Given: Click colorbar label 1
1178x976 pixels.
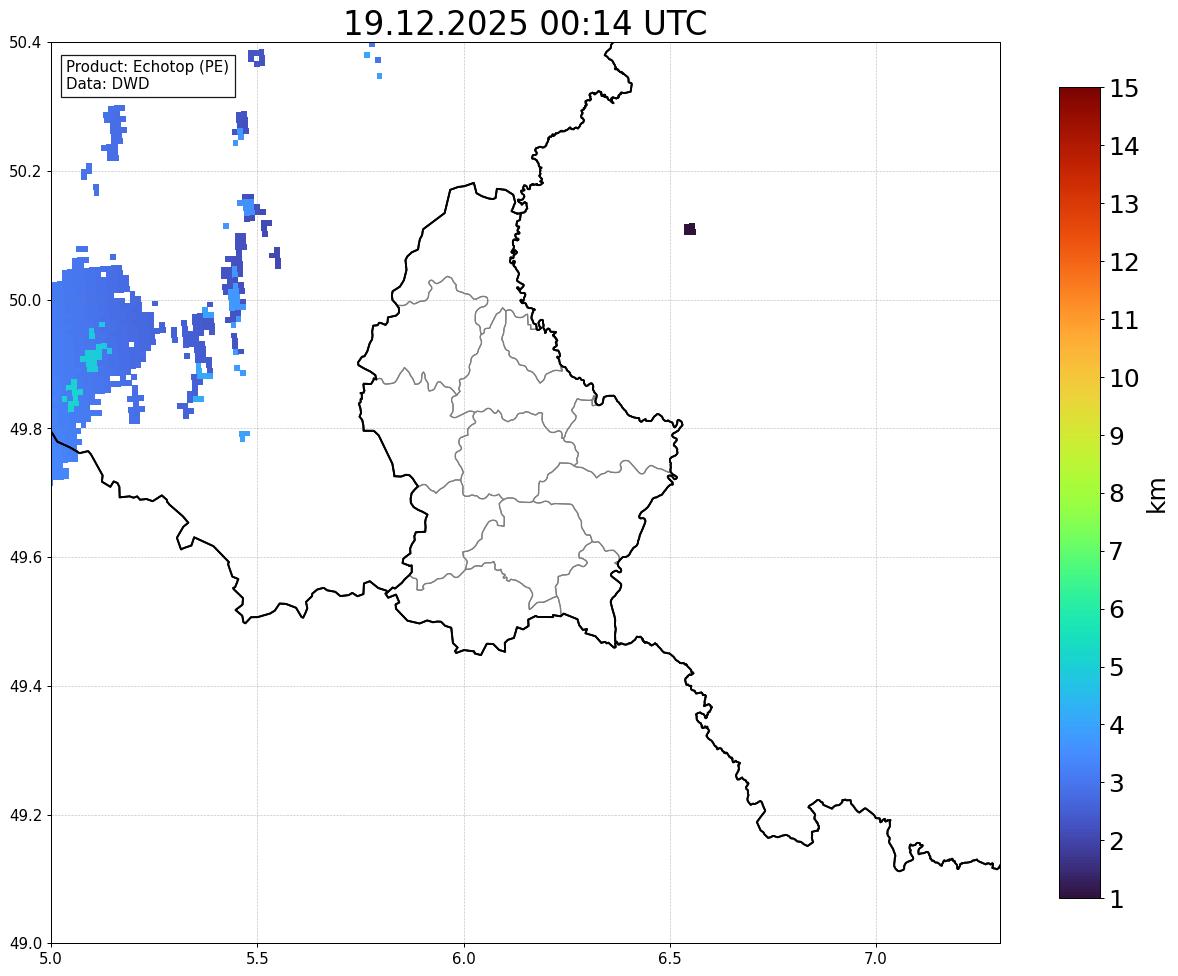Looking at the screenshot, I should (1117, 899).
